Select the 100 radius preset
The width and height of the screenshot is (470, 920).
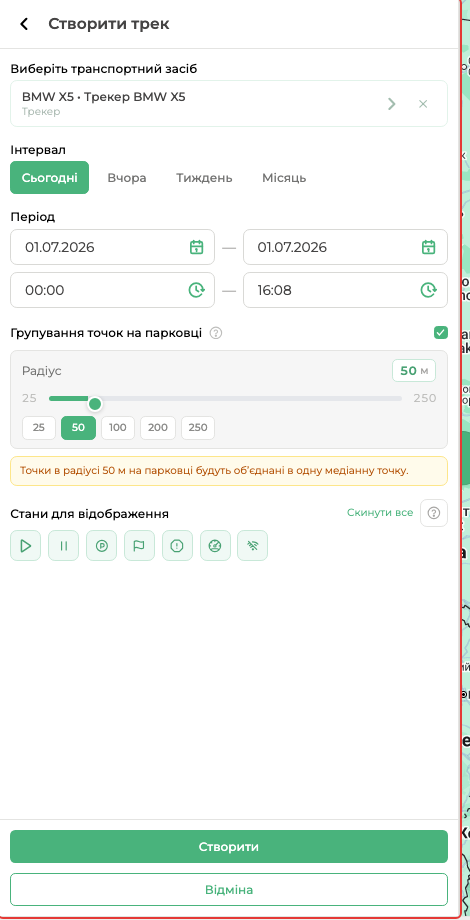118,428
